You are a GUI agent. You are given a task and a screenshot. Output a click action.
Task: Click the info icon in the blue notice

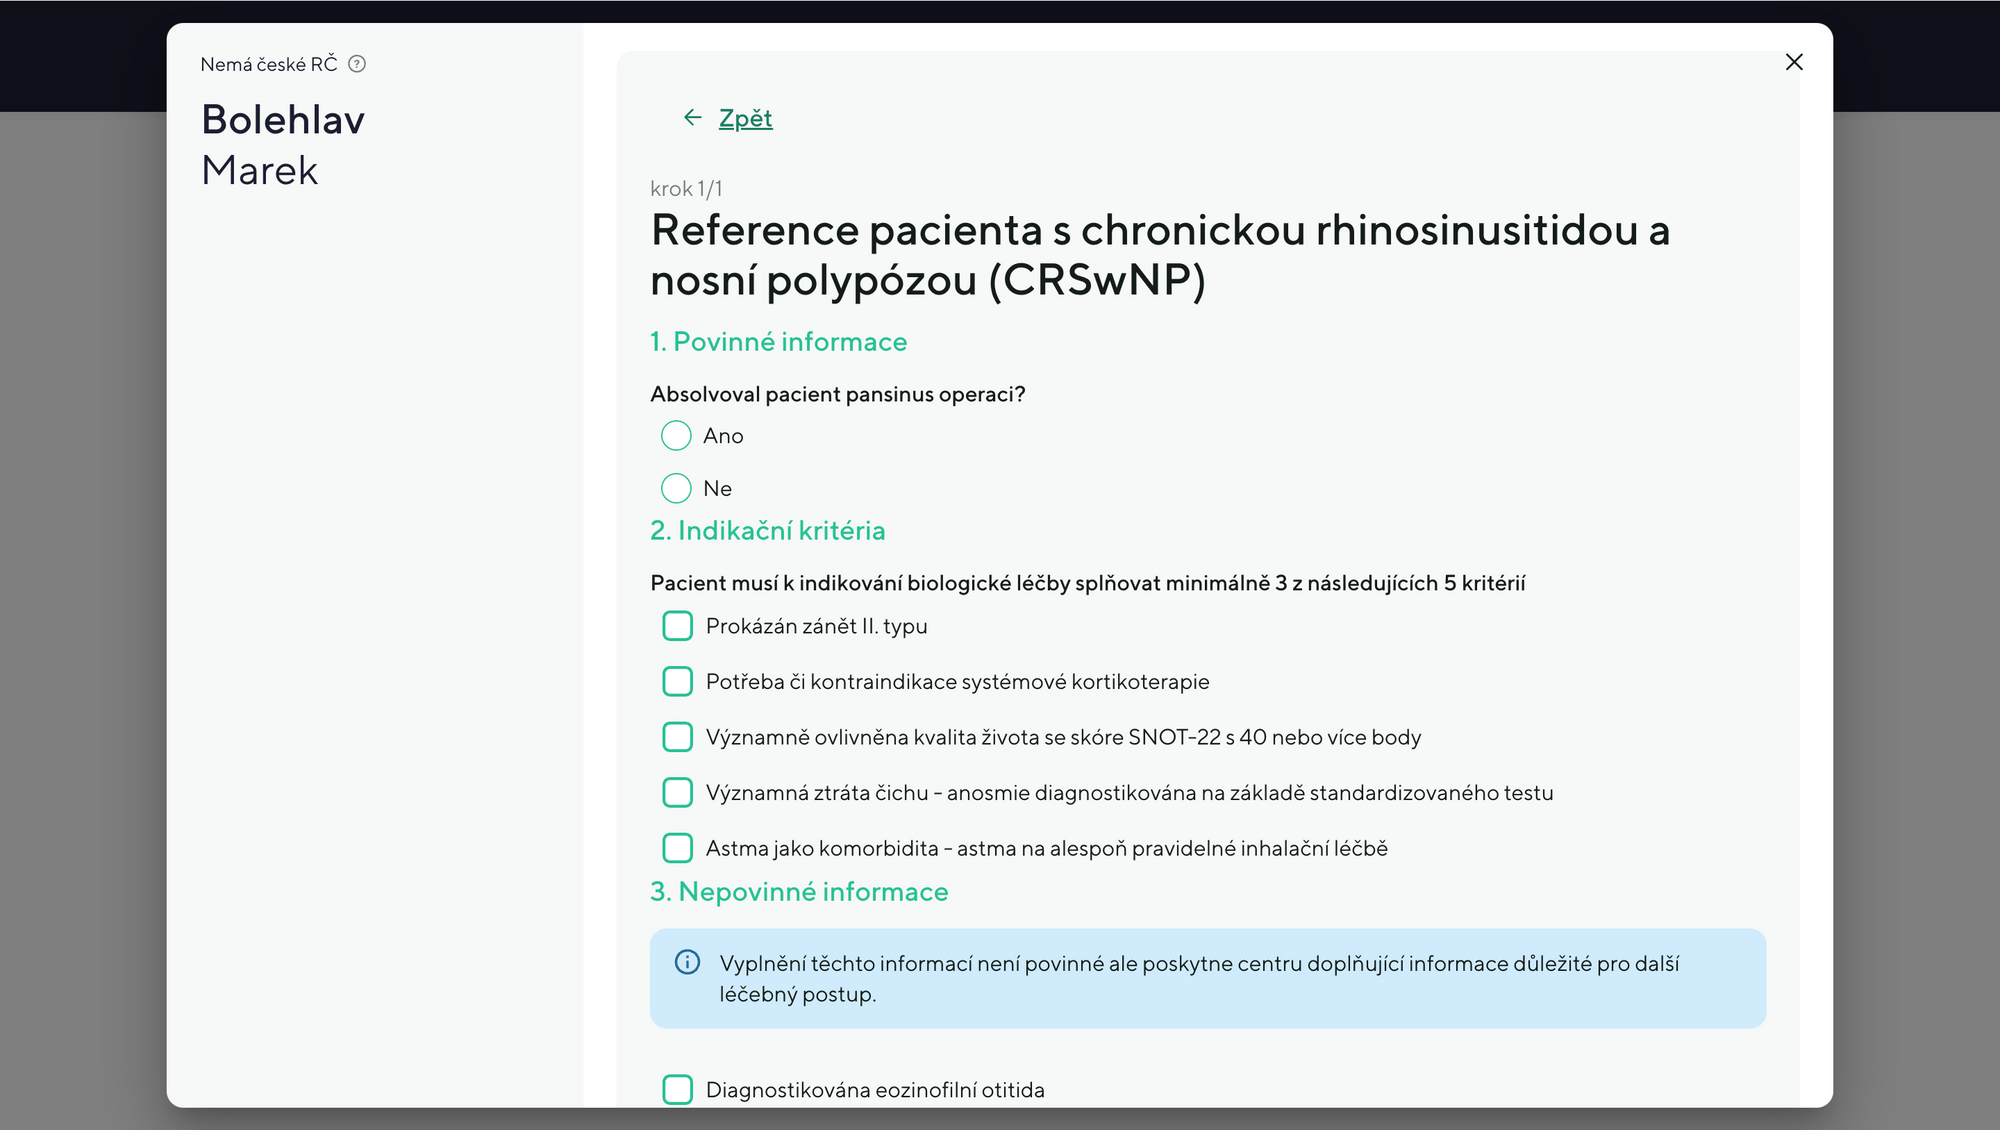tap(686, 962)
